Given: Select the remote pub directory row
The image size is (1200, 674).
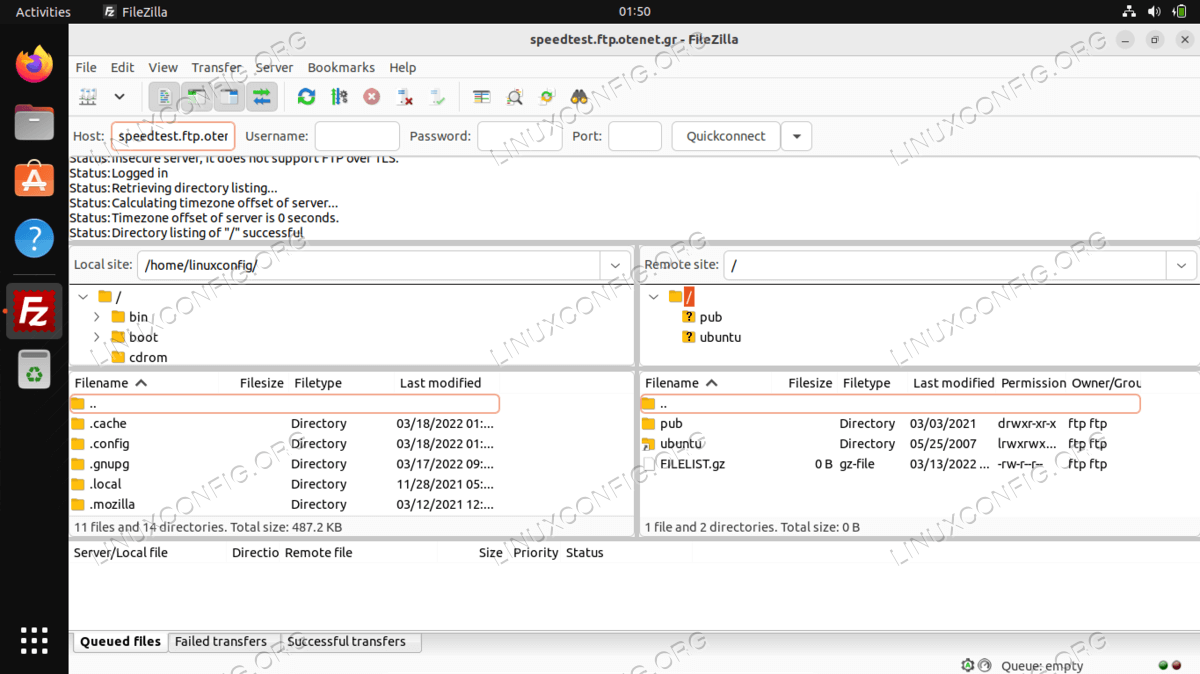Looking at the screenshot, I should tap(890, 424).
